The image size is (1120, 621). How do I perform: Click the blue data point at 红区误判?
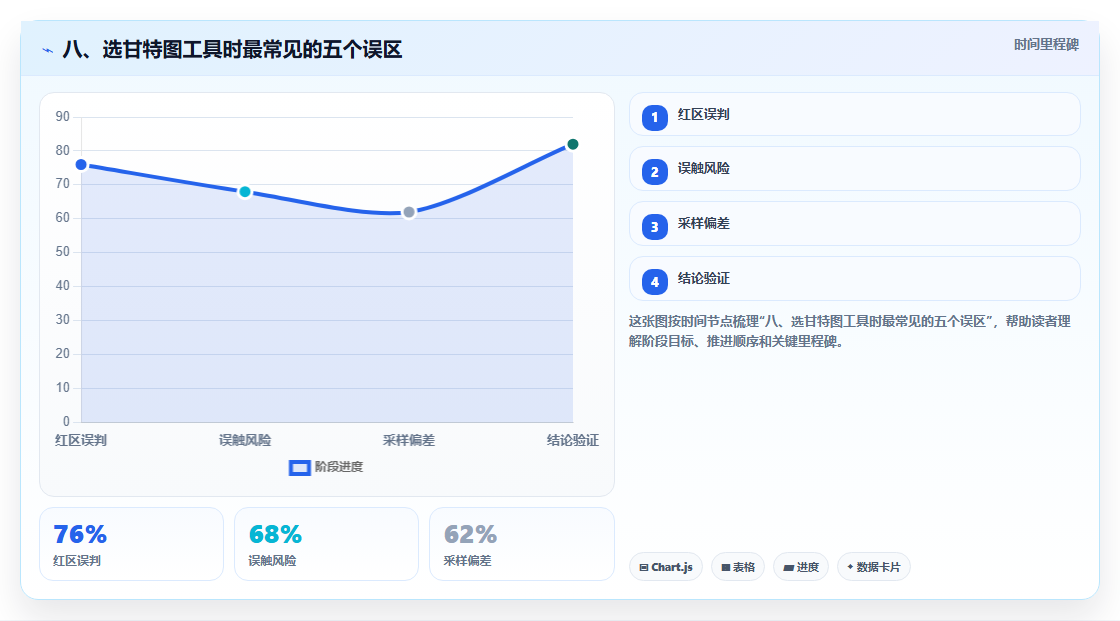pos(81,165)
